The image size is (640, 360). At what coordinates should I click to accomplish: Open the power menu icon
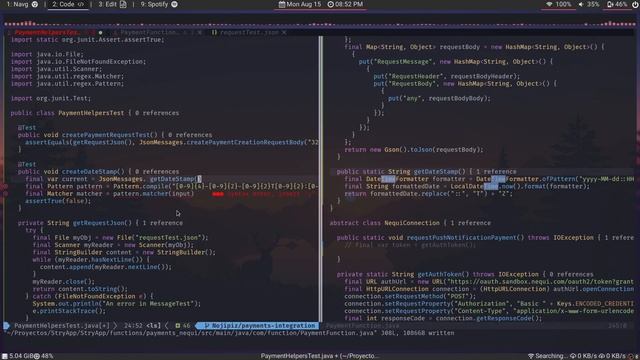pos(635,4)
